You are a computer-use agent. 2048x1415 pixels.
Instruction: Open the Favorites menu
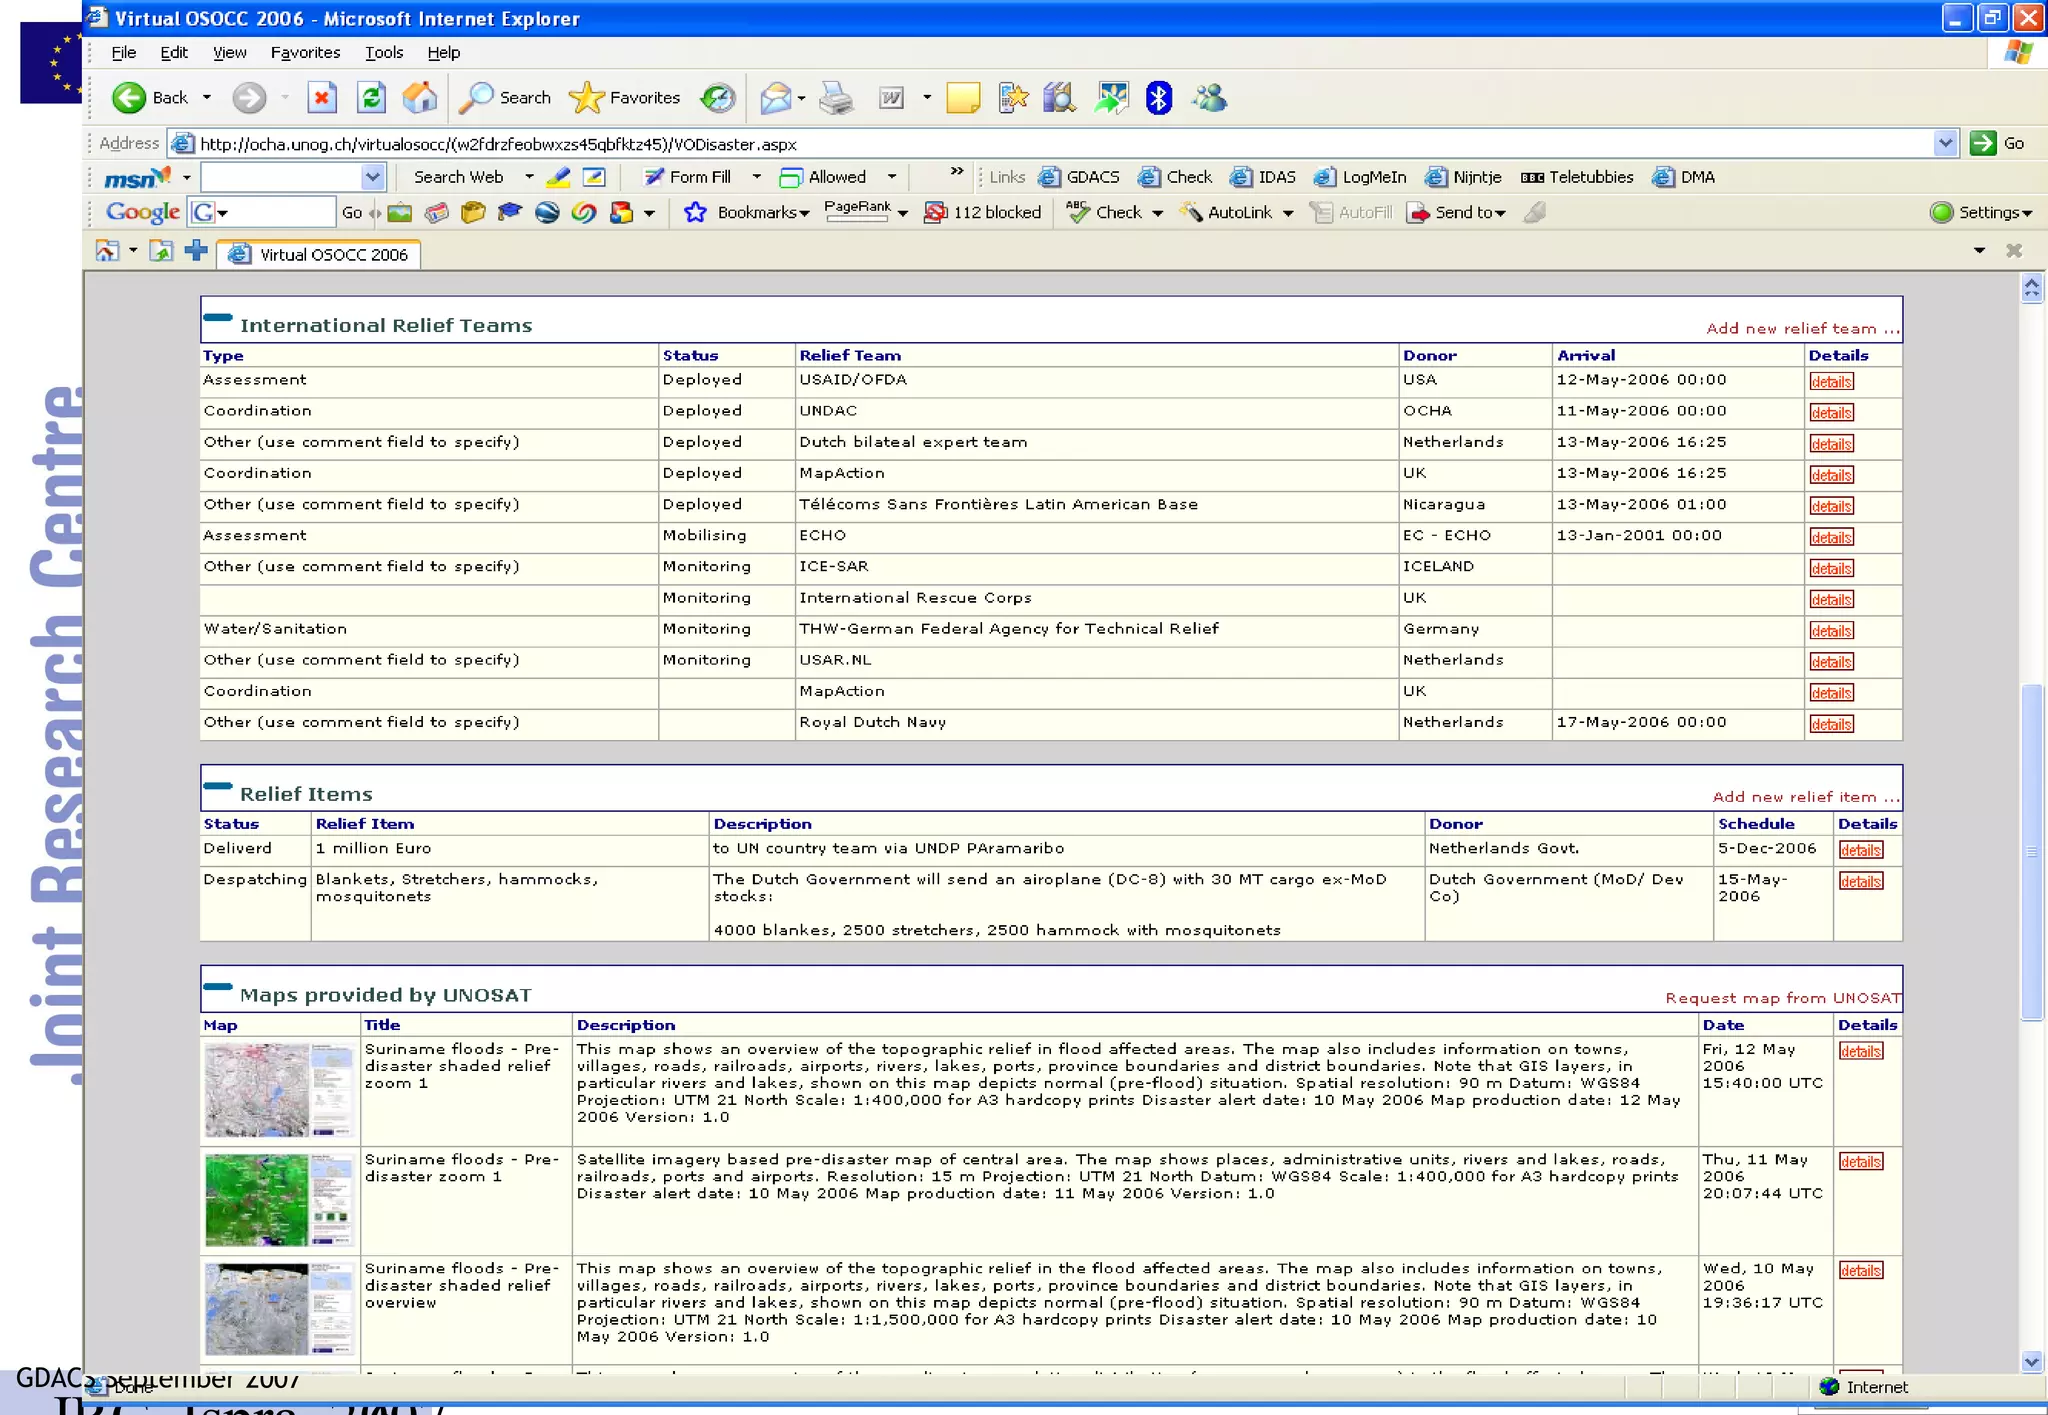coord(305,52)
